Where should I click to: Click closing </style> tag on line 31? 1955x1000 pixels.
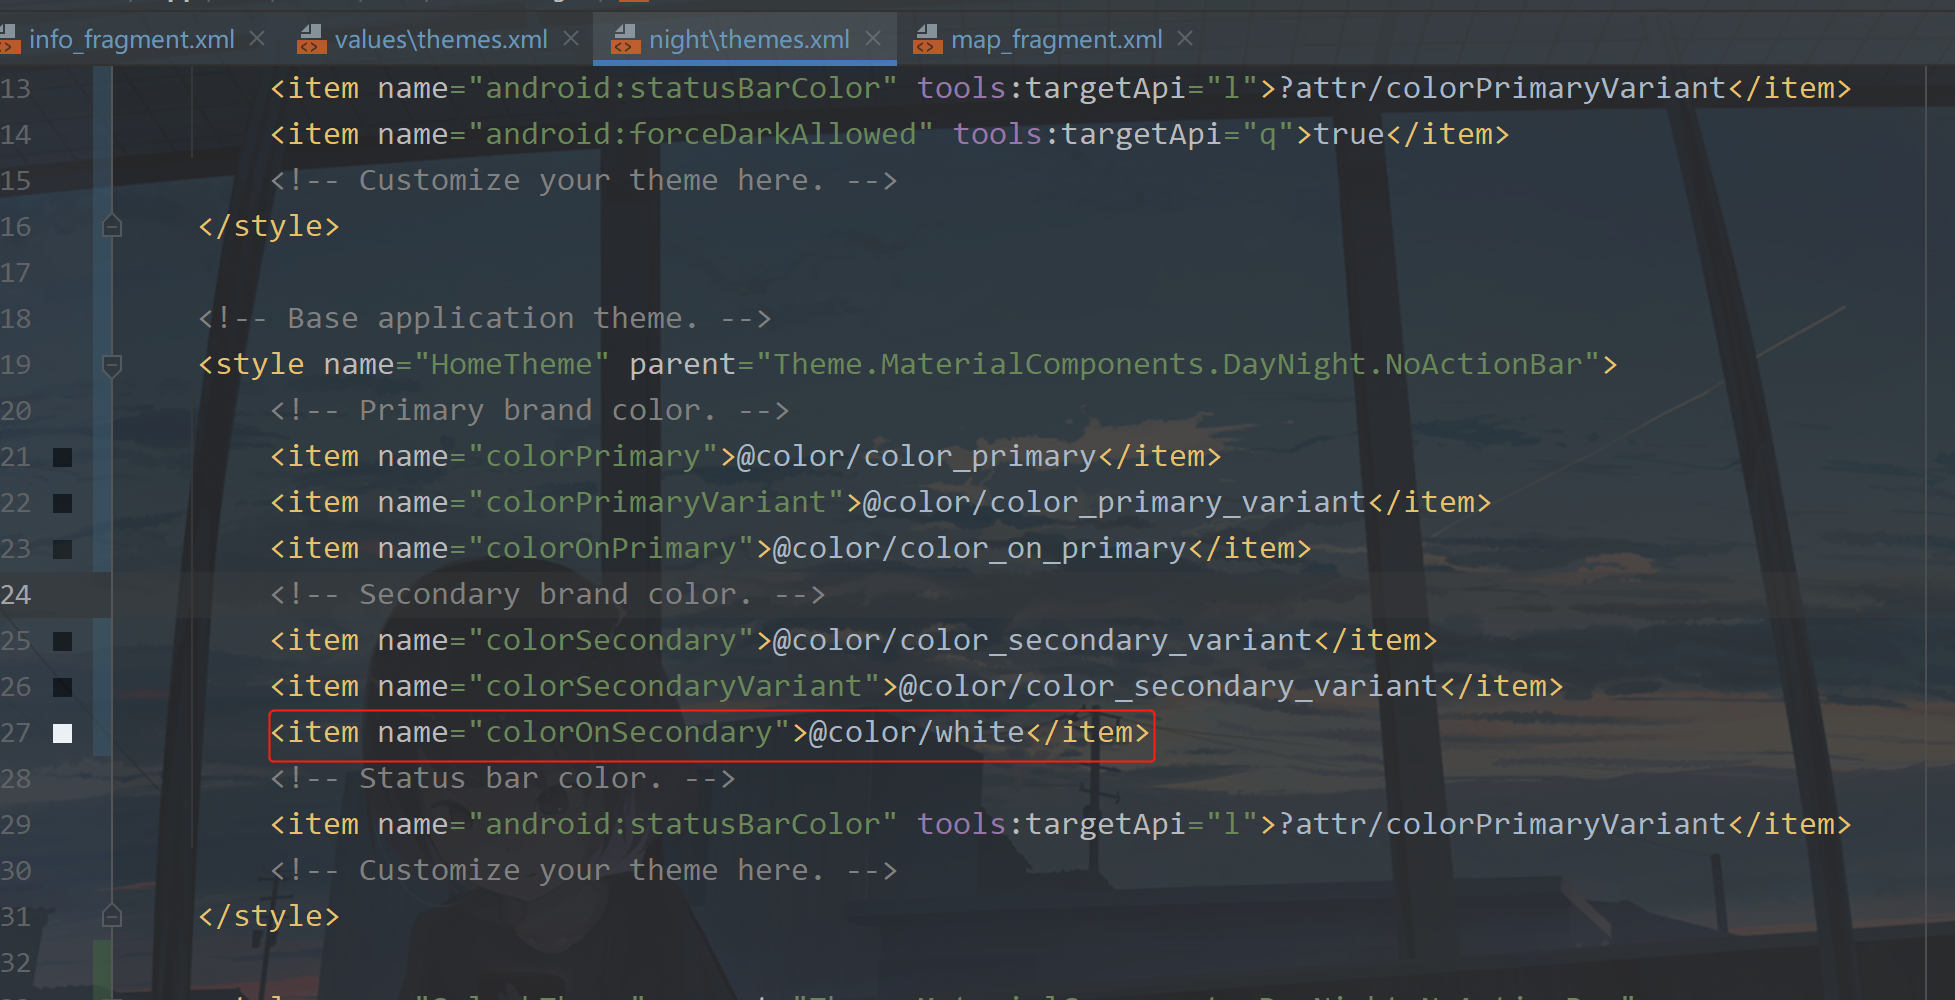click(269, 917)
